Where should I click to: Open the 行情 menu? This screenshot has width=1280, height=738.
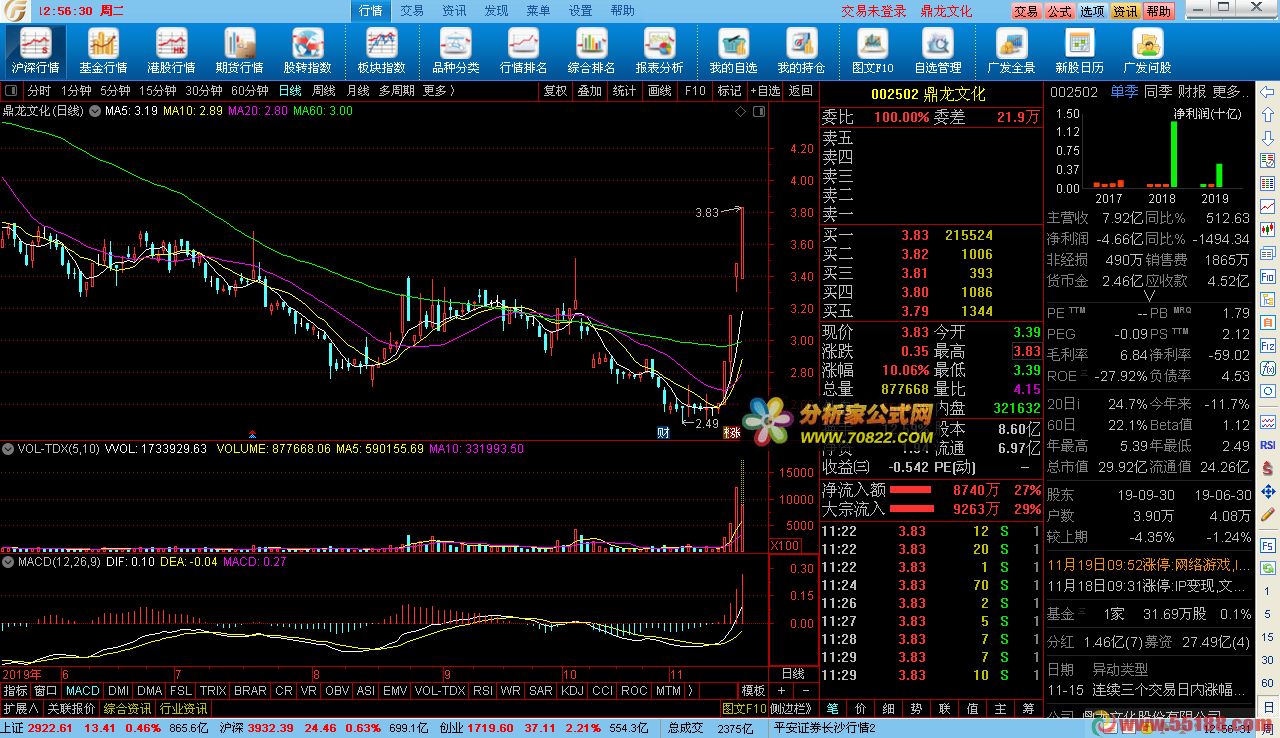(x=370, y=11)
